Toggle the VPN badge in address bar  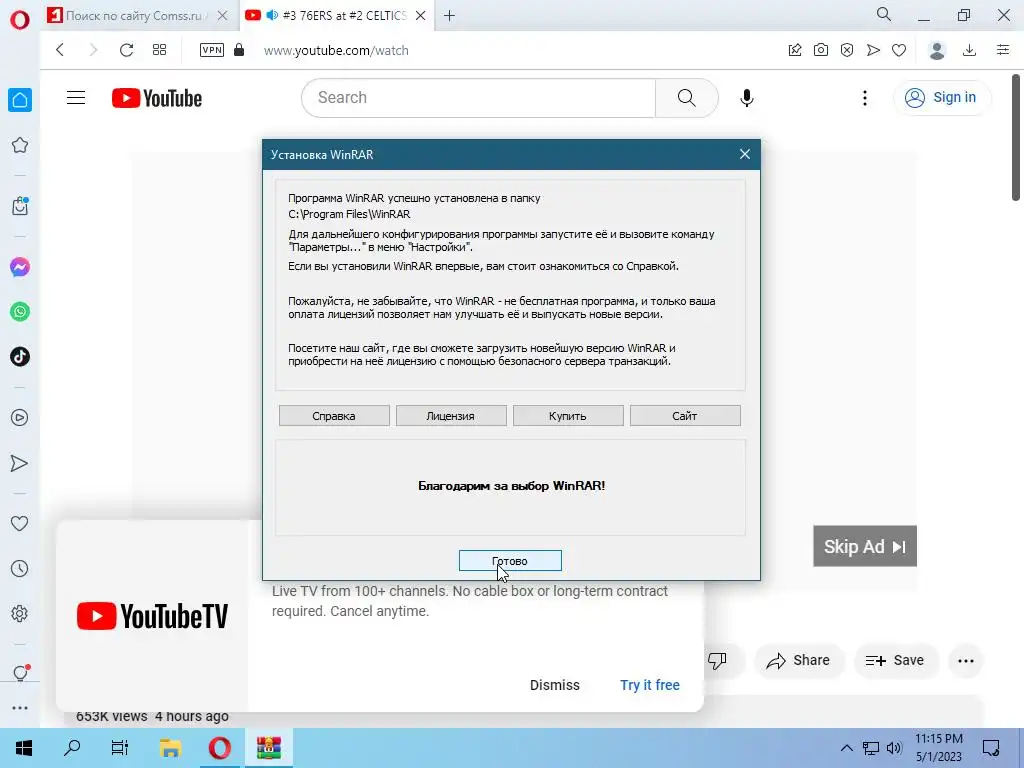coord(212,50)
